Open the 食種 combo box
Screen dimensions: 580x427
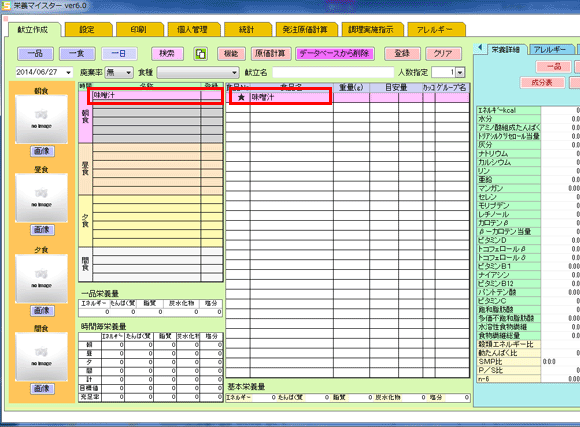pos(198,73)
